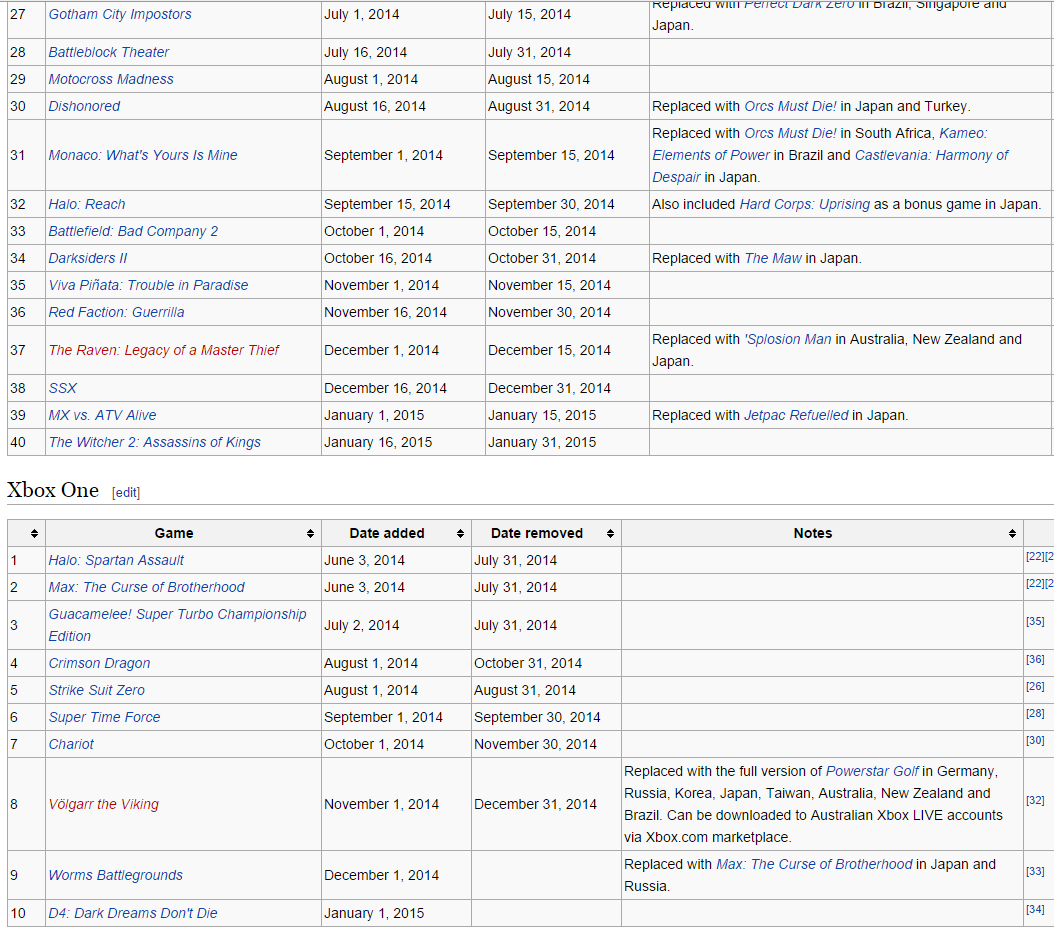Open Strike Suit Zero link
This screenshot has height=940, width=1054.
[x=96, y=690]
